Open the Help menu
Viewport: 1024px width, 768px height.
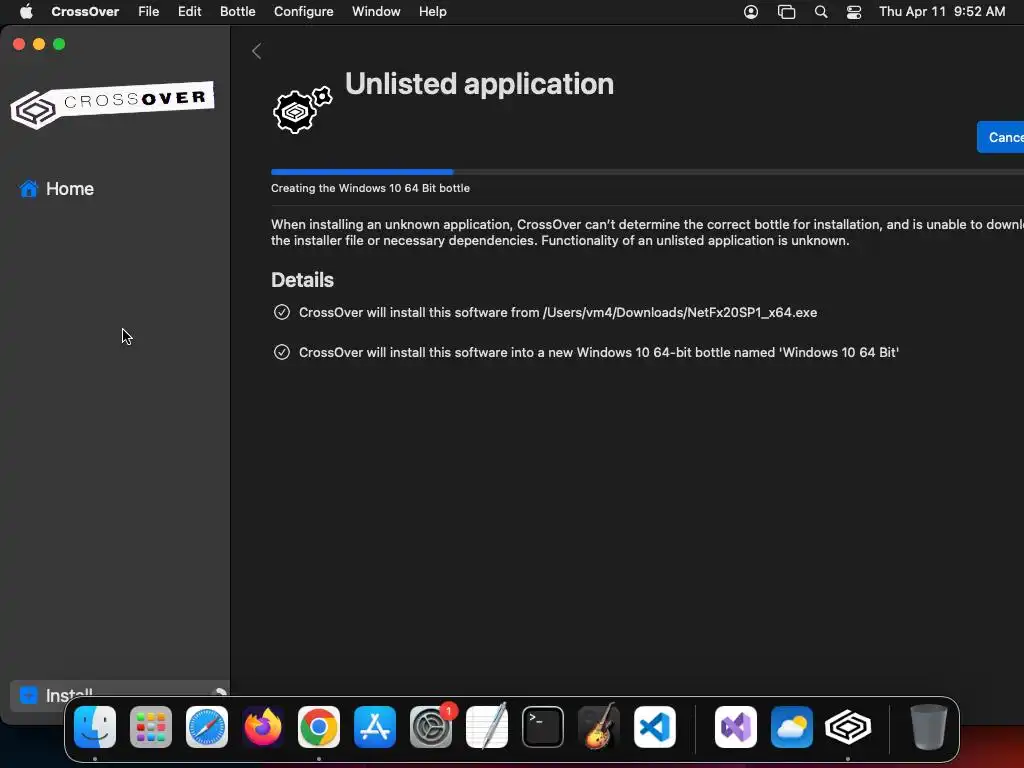433,12
